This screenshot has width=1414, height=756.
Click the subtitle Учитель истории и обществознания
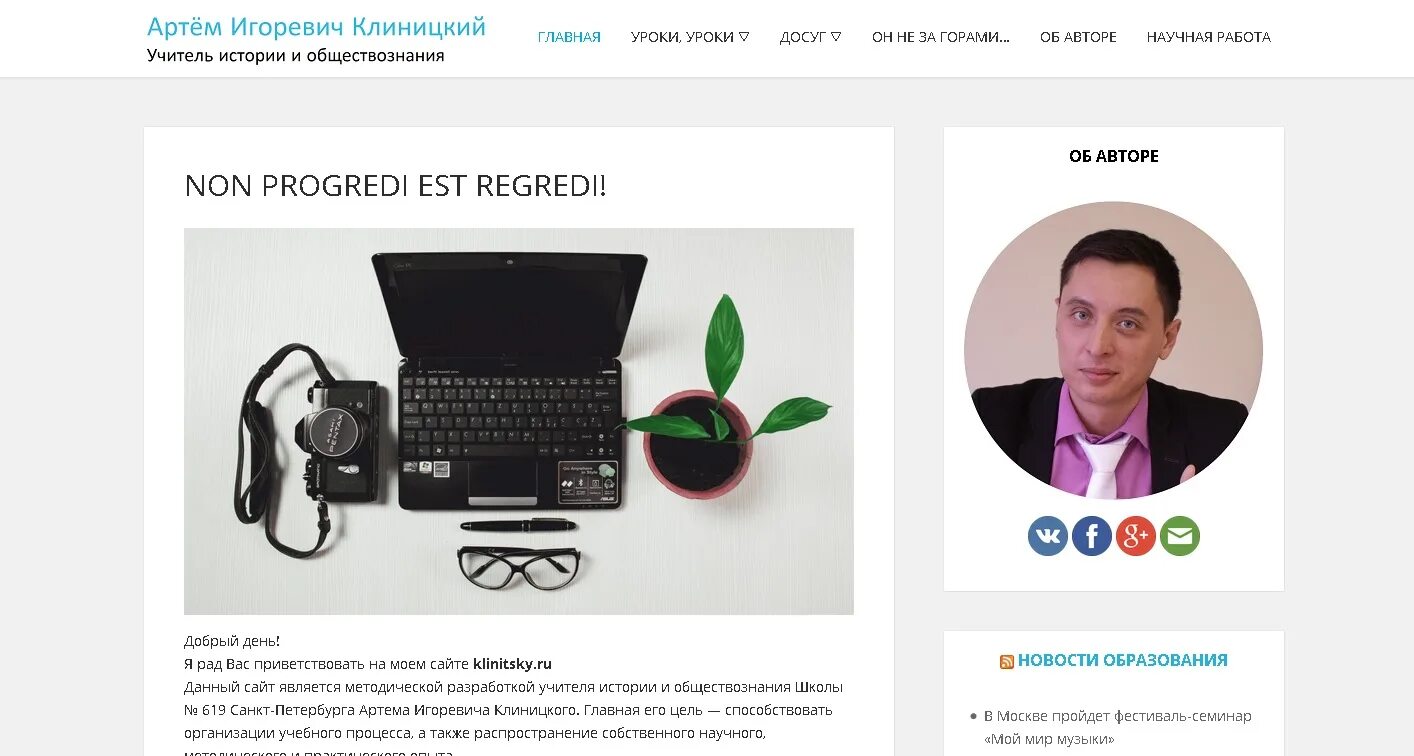pos(296,56)
